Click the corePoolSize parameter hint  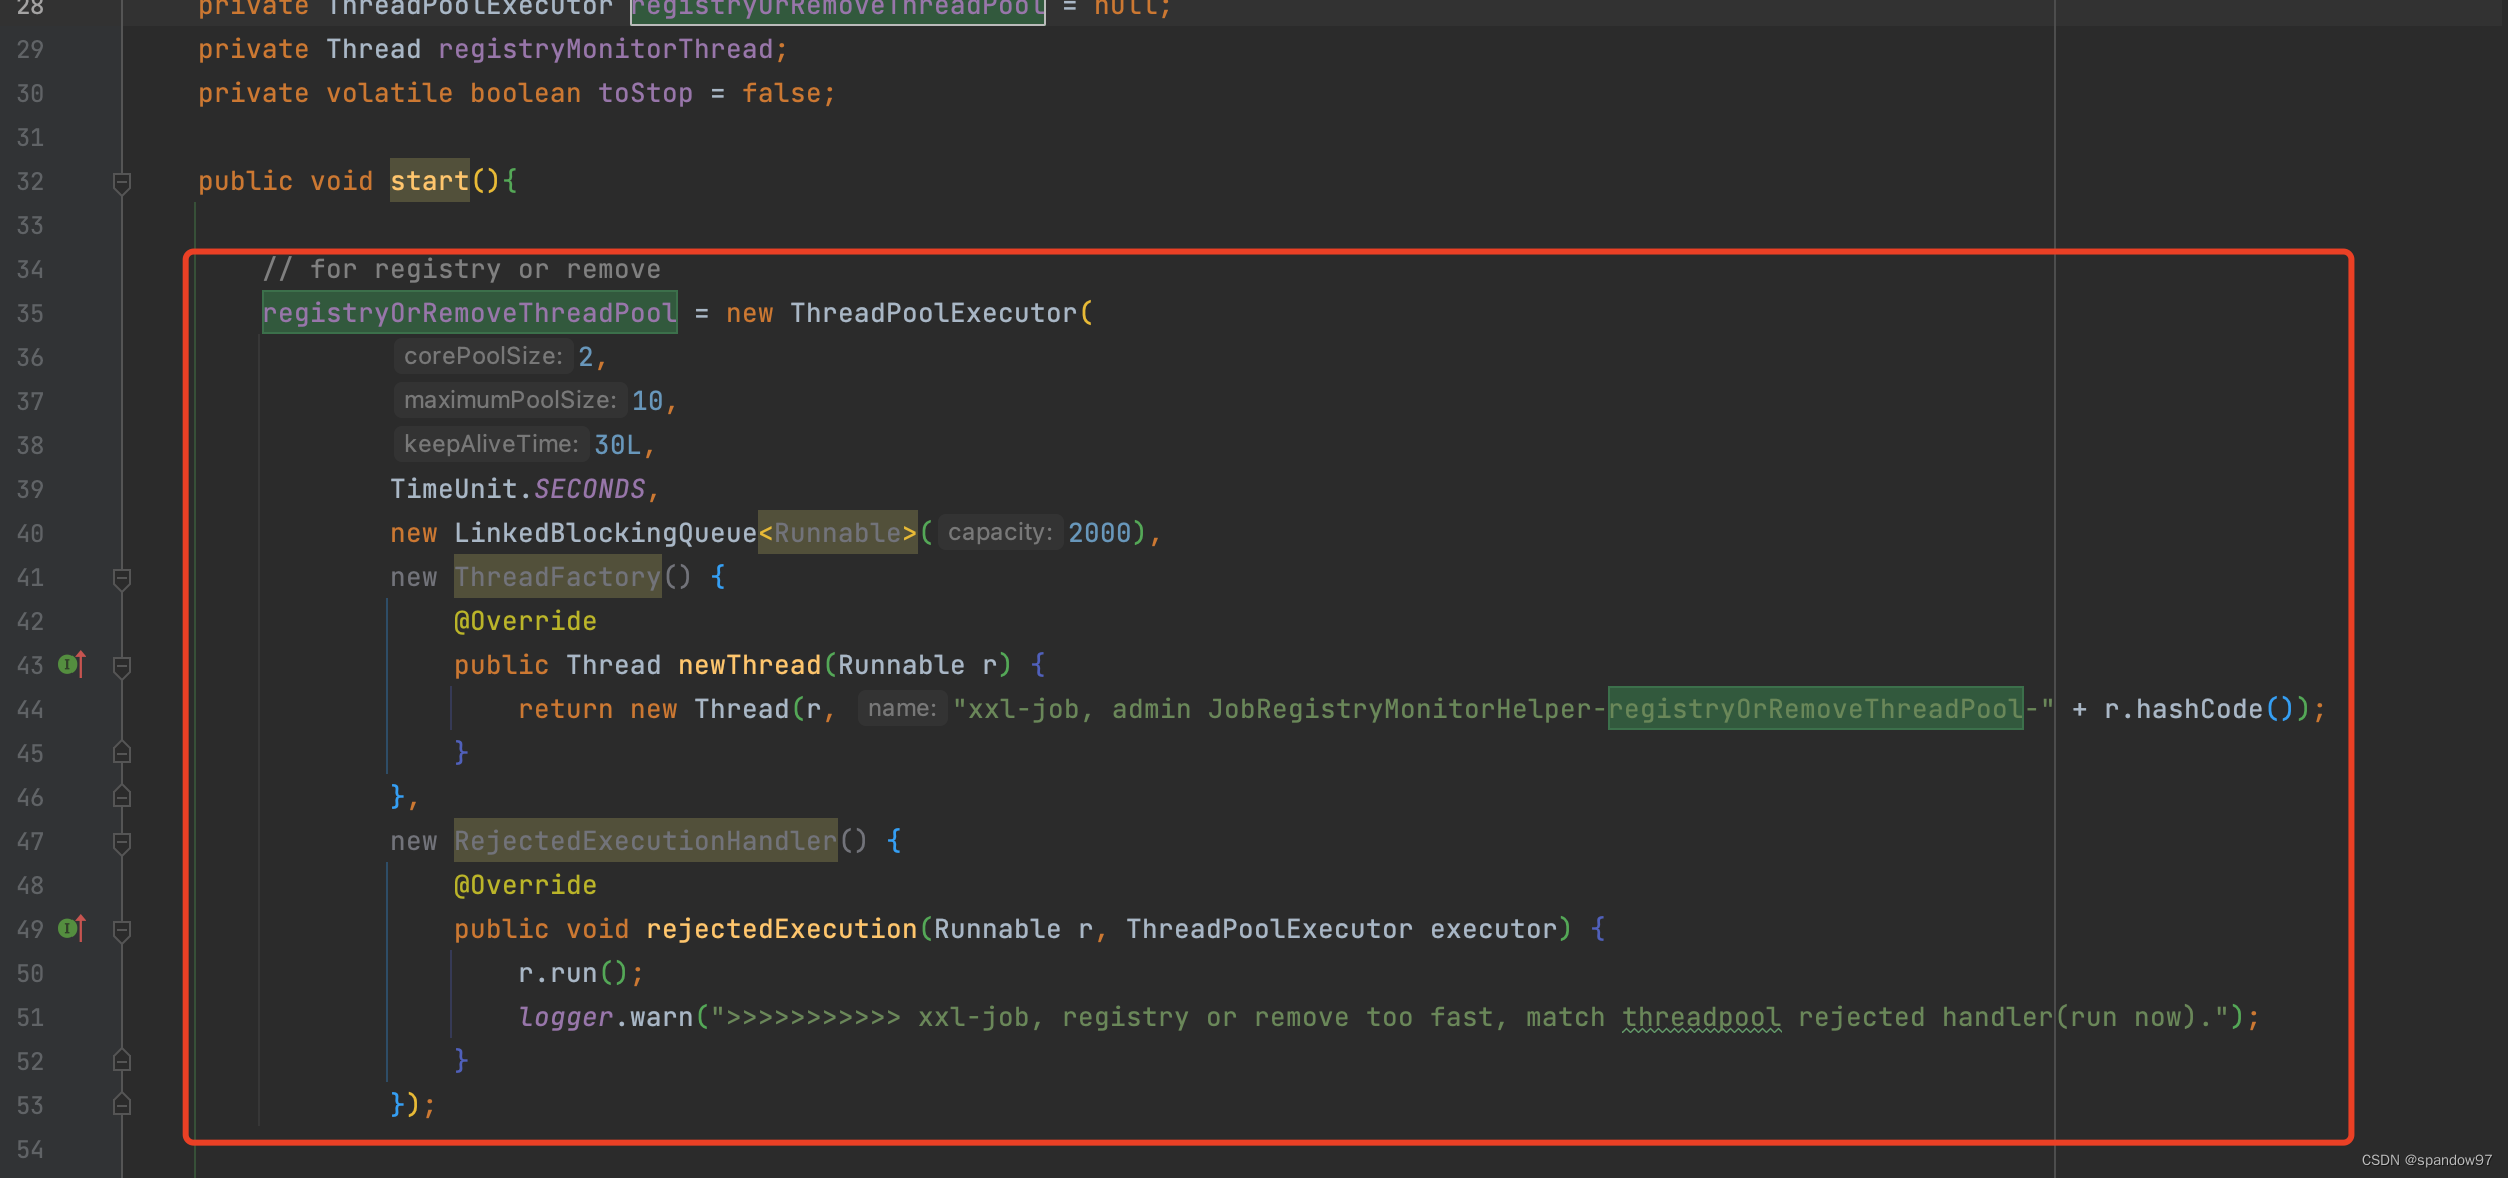(x=482, y=356)
